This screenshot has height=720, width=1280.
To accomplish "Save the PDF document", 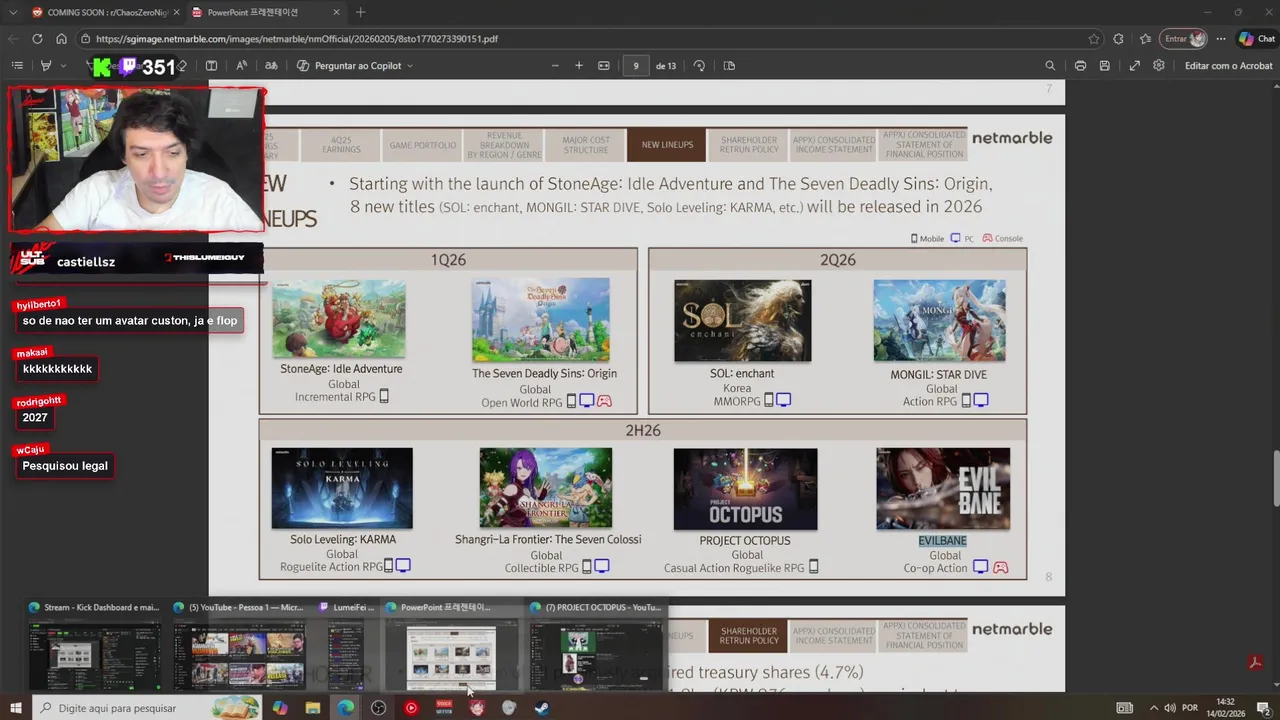I will point(1104,66).
